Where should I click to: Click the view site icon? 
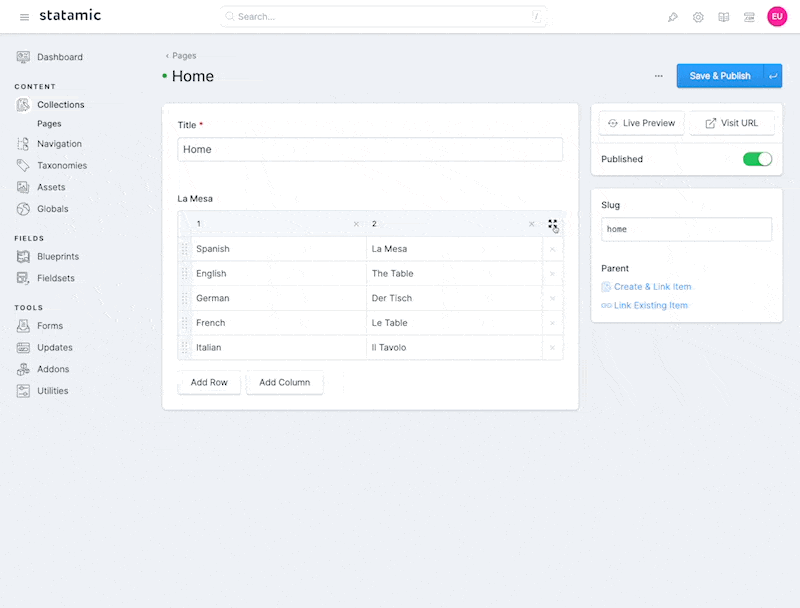click(749, 17)
